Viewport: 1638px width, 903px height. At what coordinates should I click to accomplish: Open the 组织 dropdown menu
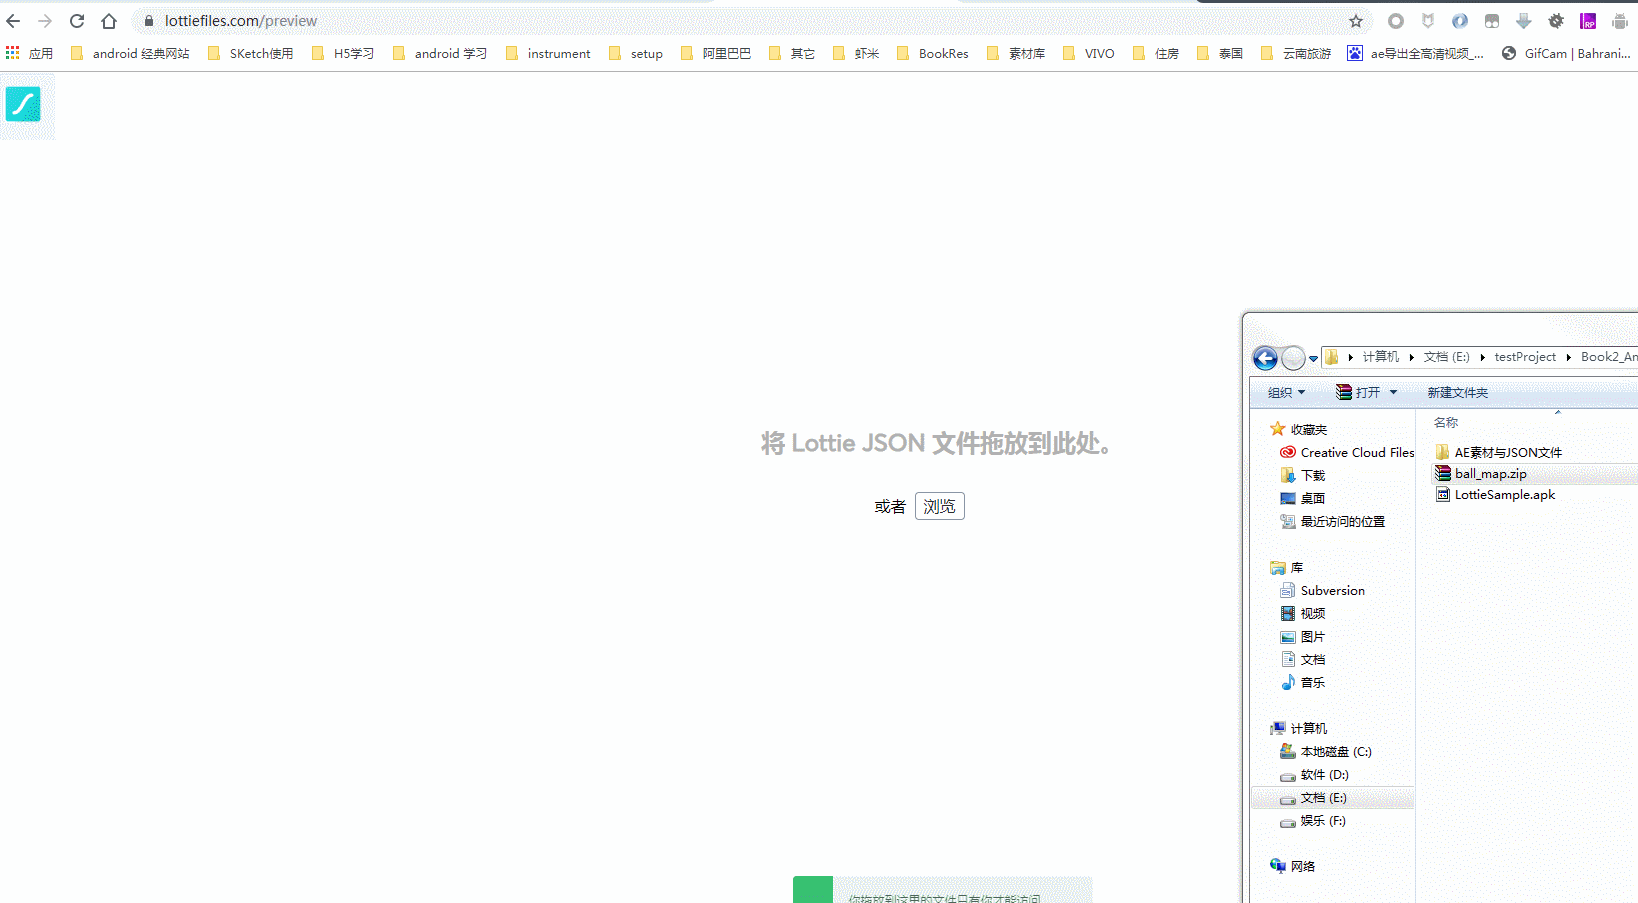point(1286,392)
